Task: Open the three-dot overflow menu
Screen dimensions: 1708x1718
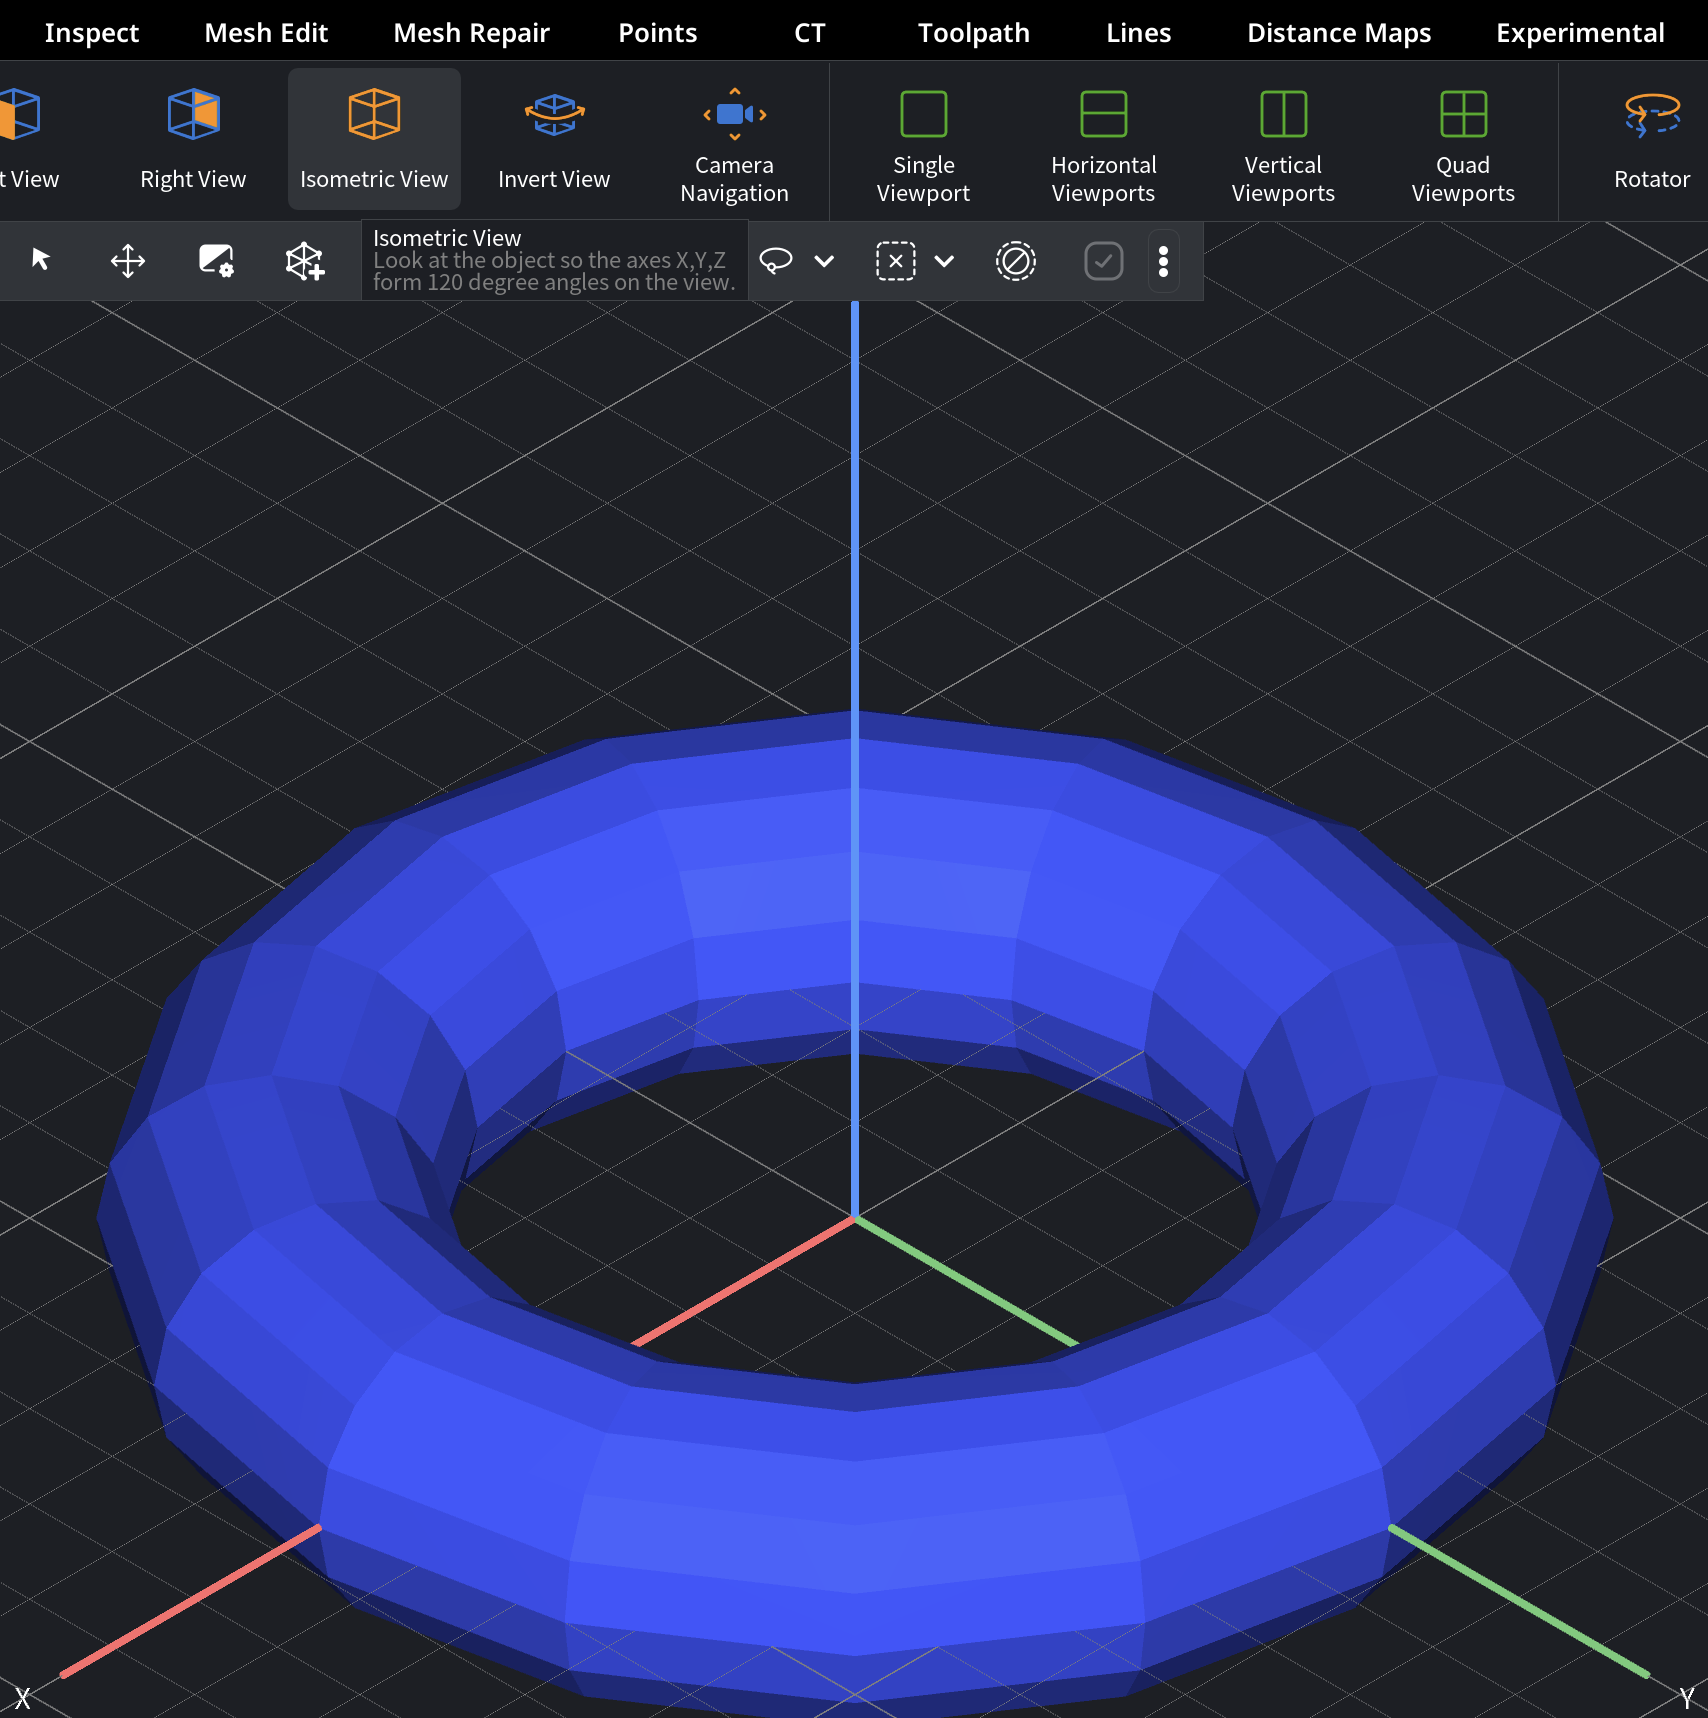Action: coord(1163,261)
